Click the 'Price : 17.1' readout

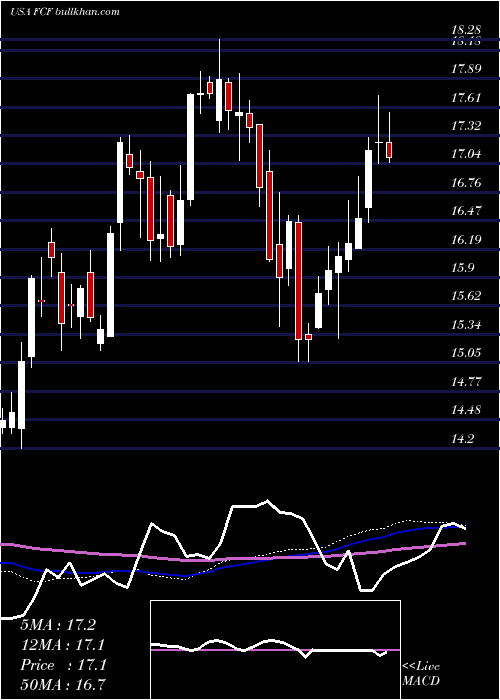point(63,665)
